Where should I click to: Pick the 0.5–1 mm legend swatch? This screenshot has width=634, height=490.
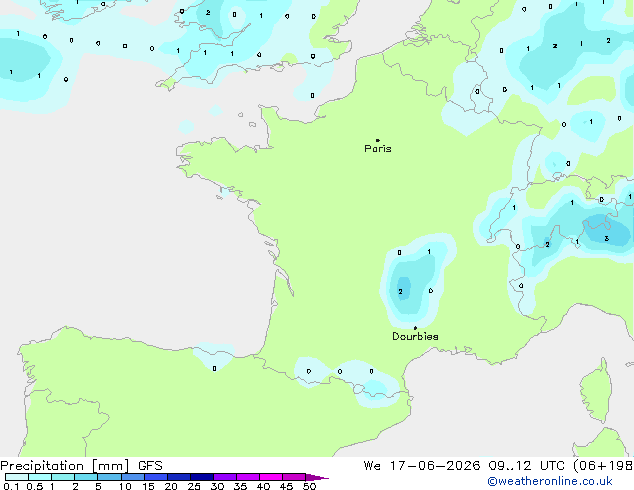[x=40, y=477]
